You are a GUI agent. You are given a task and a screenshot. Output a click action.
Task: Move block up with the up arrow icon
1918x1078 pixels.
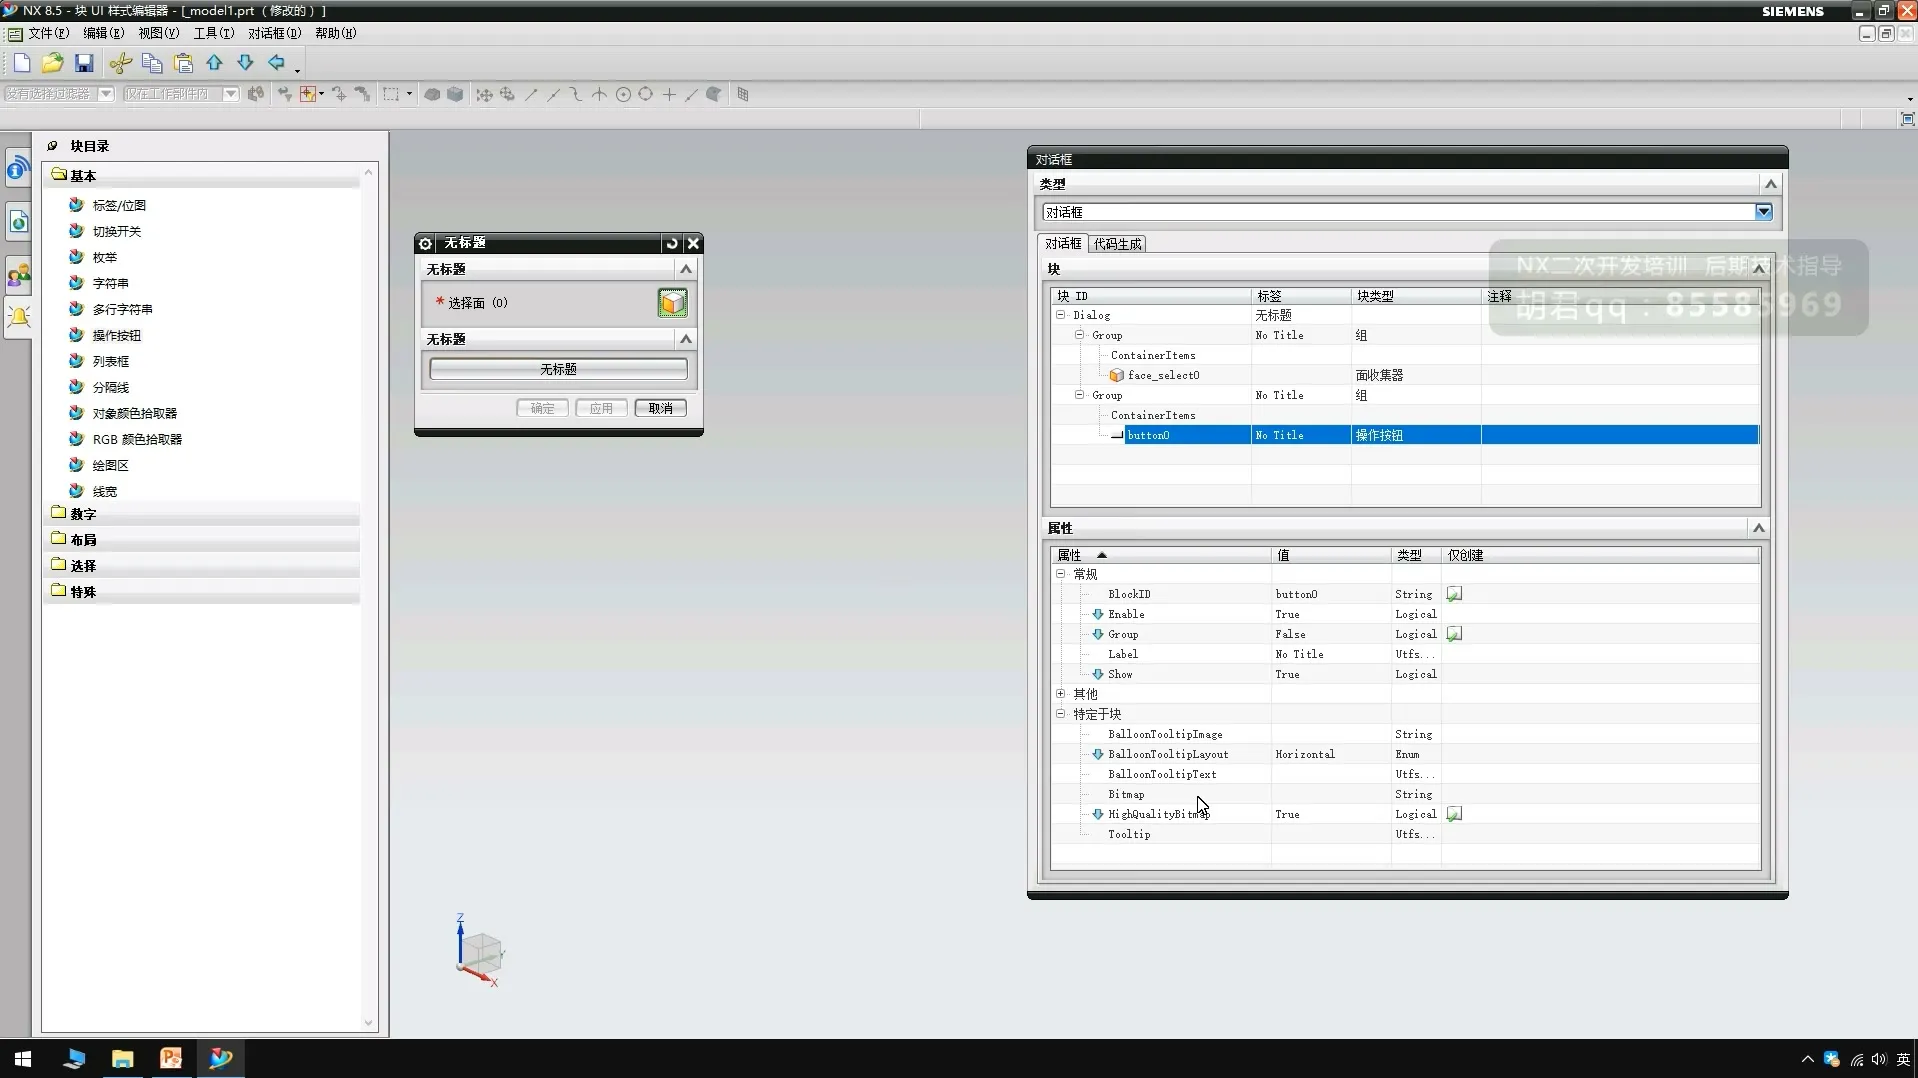click(214, 63)
